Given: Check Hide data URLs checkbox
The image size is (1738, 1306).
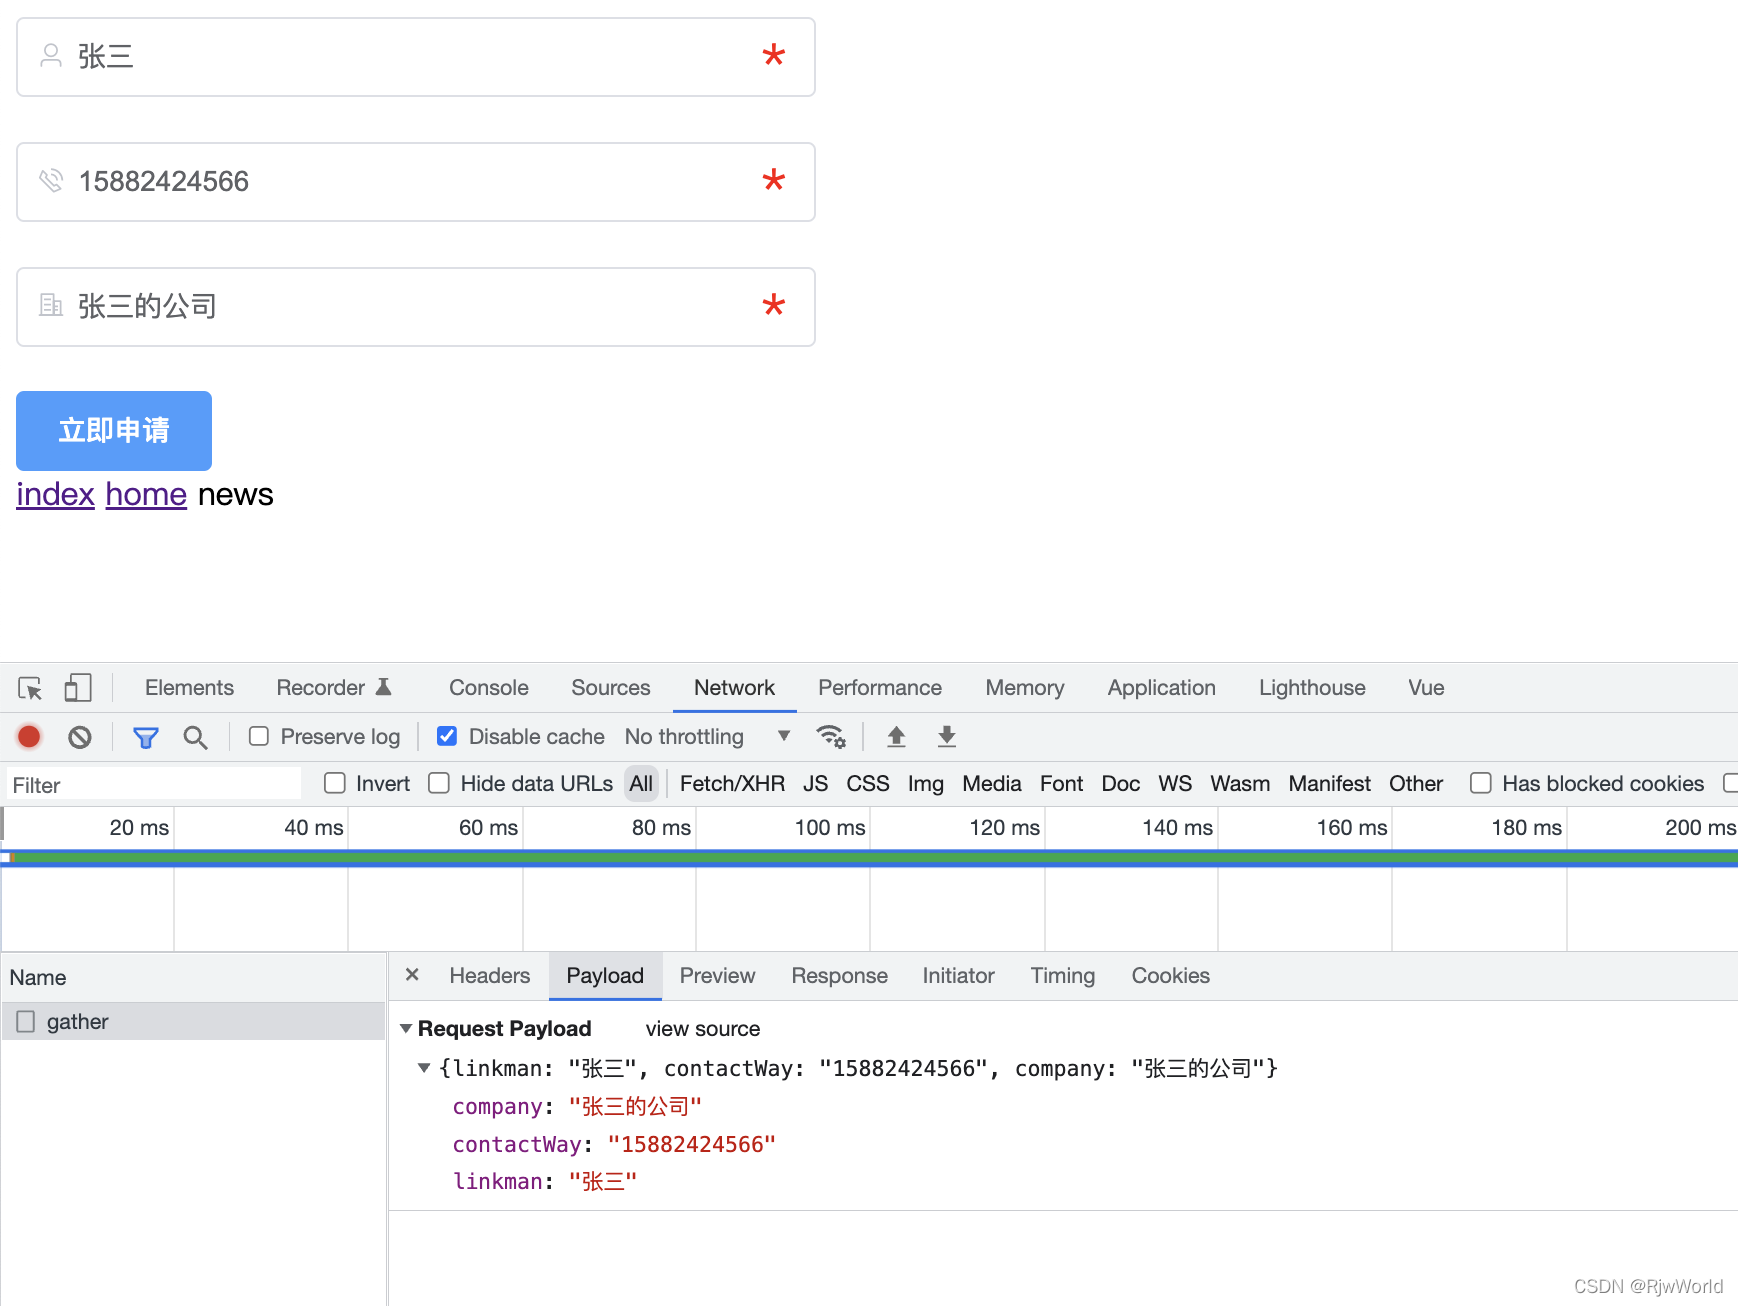Looking at the screenshot, I should click(x=439, y=783).
